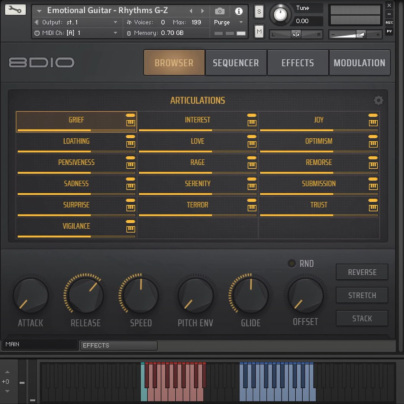This screenshot has height=404, width=404.
Task: Click keyboard icon for Optimism articulation
Action: pyautogui.click(x=373, y=144)
